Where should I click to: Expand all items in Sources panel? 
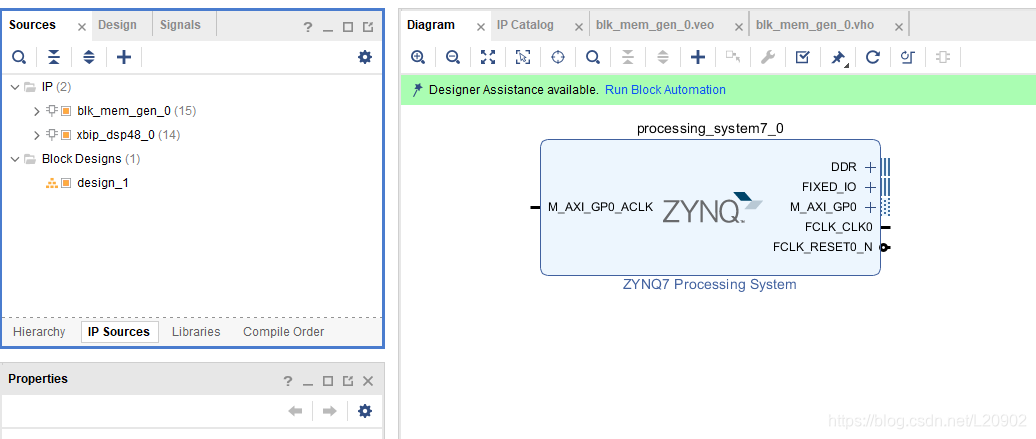[89, 58]
